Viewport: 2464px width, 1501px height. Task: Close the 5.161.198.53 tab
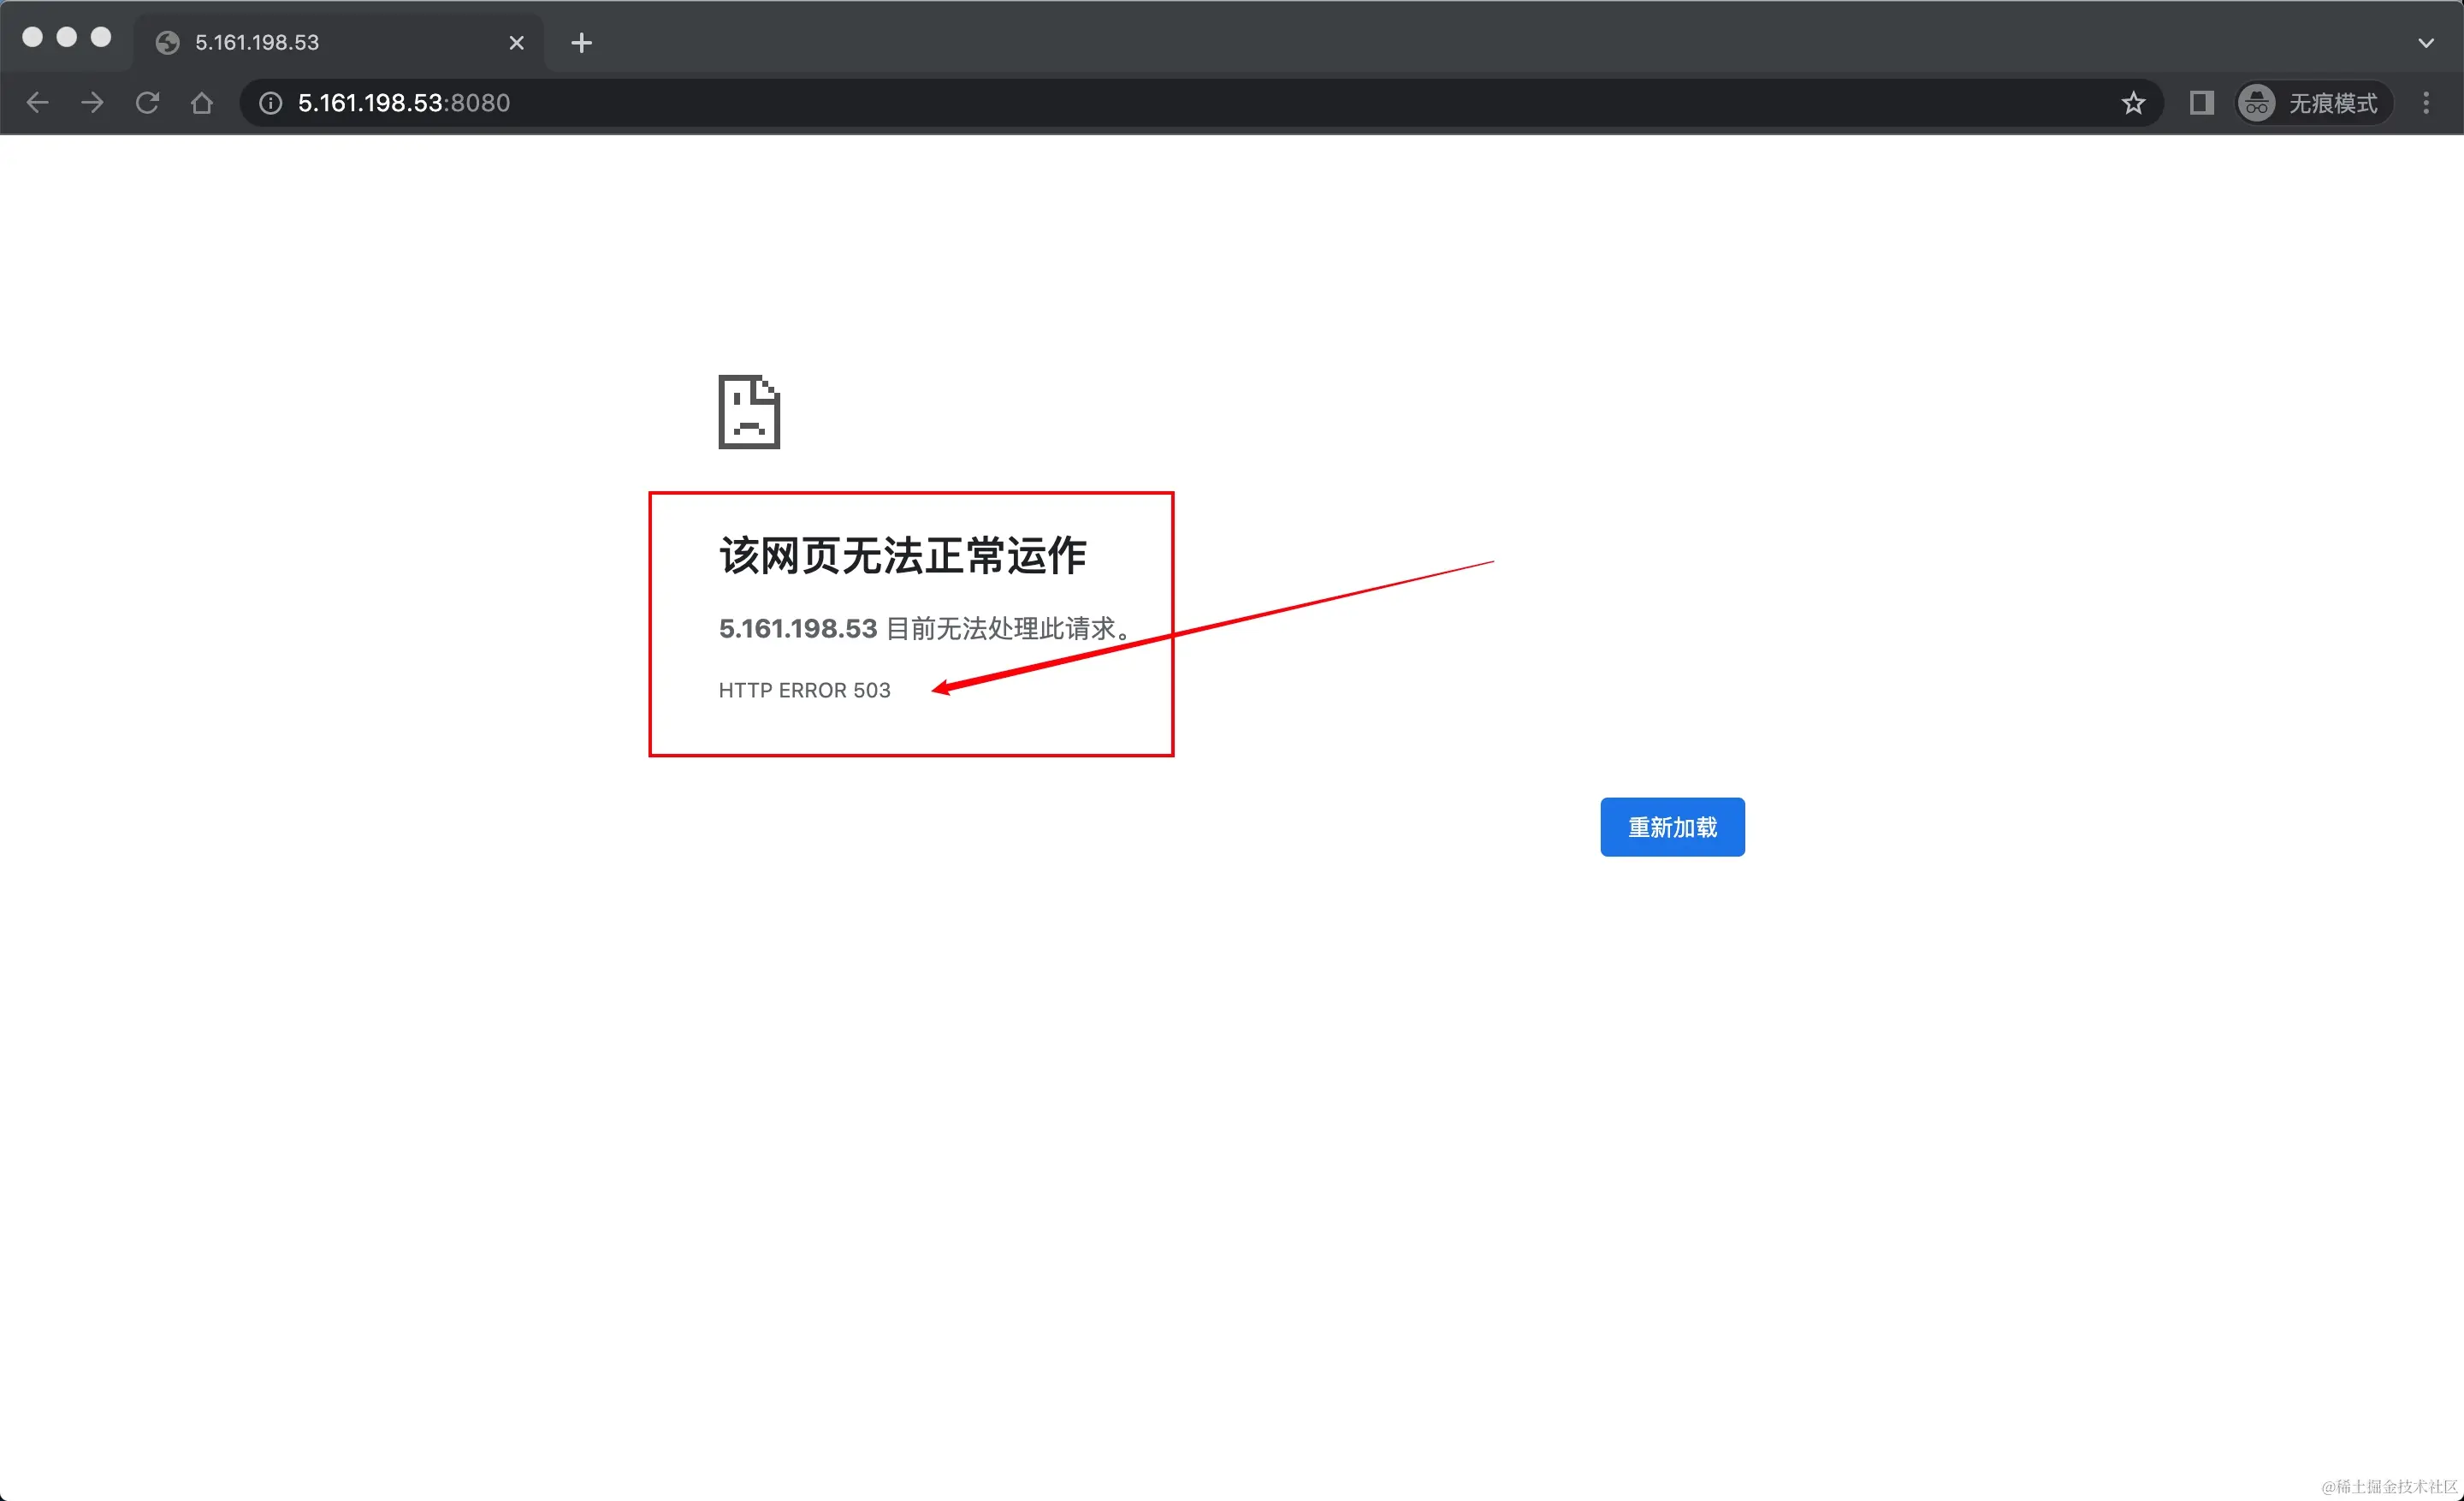(x=516, y=43)
